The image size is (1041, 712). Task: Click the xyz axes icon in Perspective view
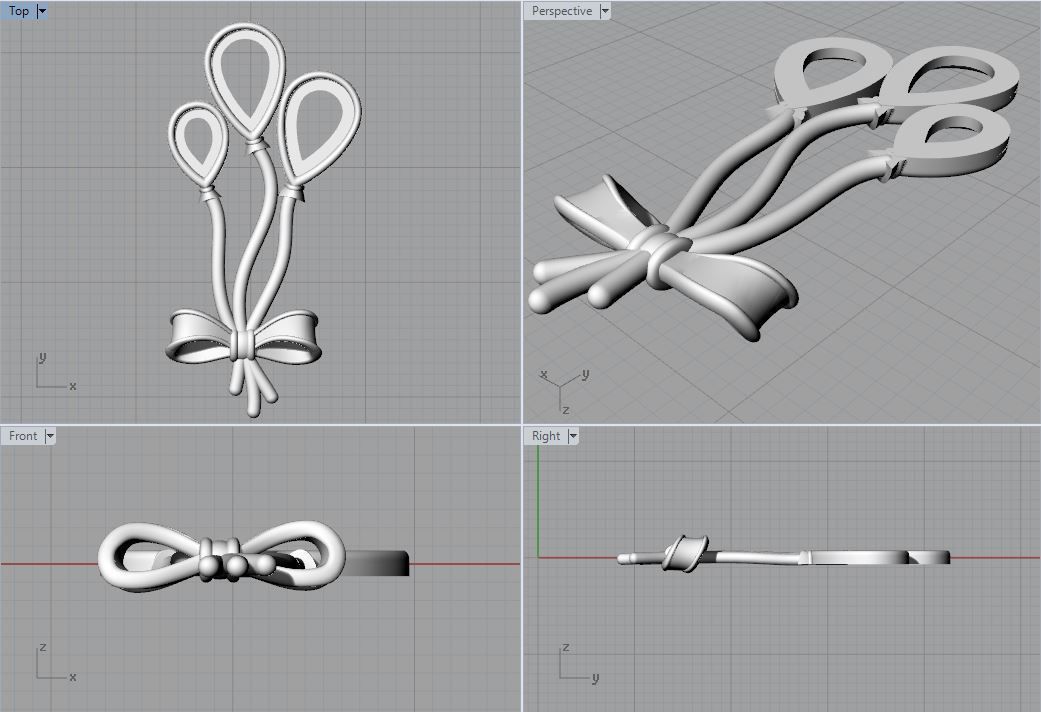coord(564,391)
